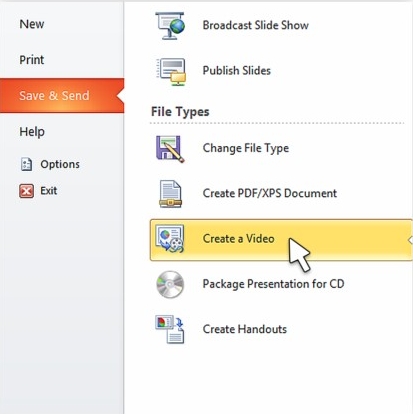The image size is (413, 414).
Task: Click the Broadcast Slide Show globe icon
Action: pos(170,26)
